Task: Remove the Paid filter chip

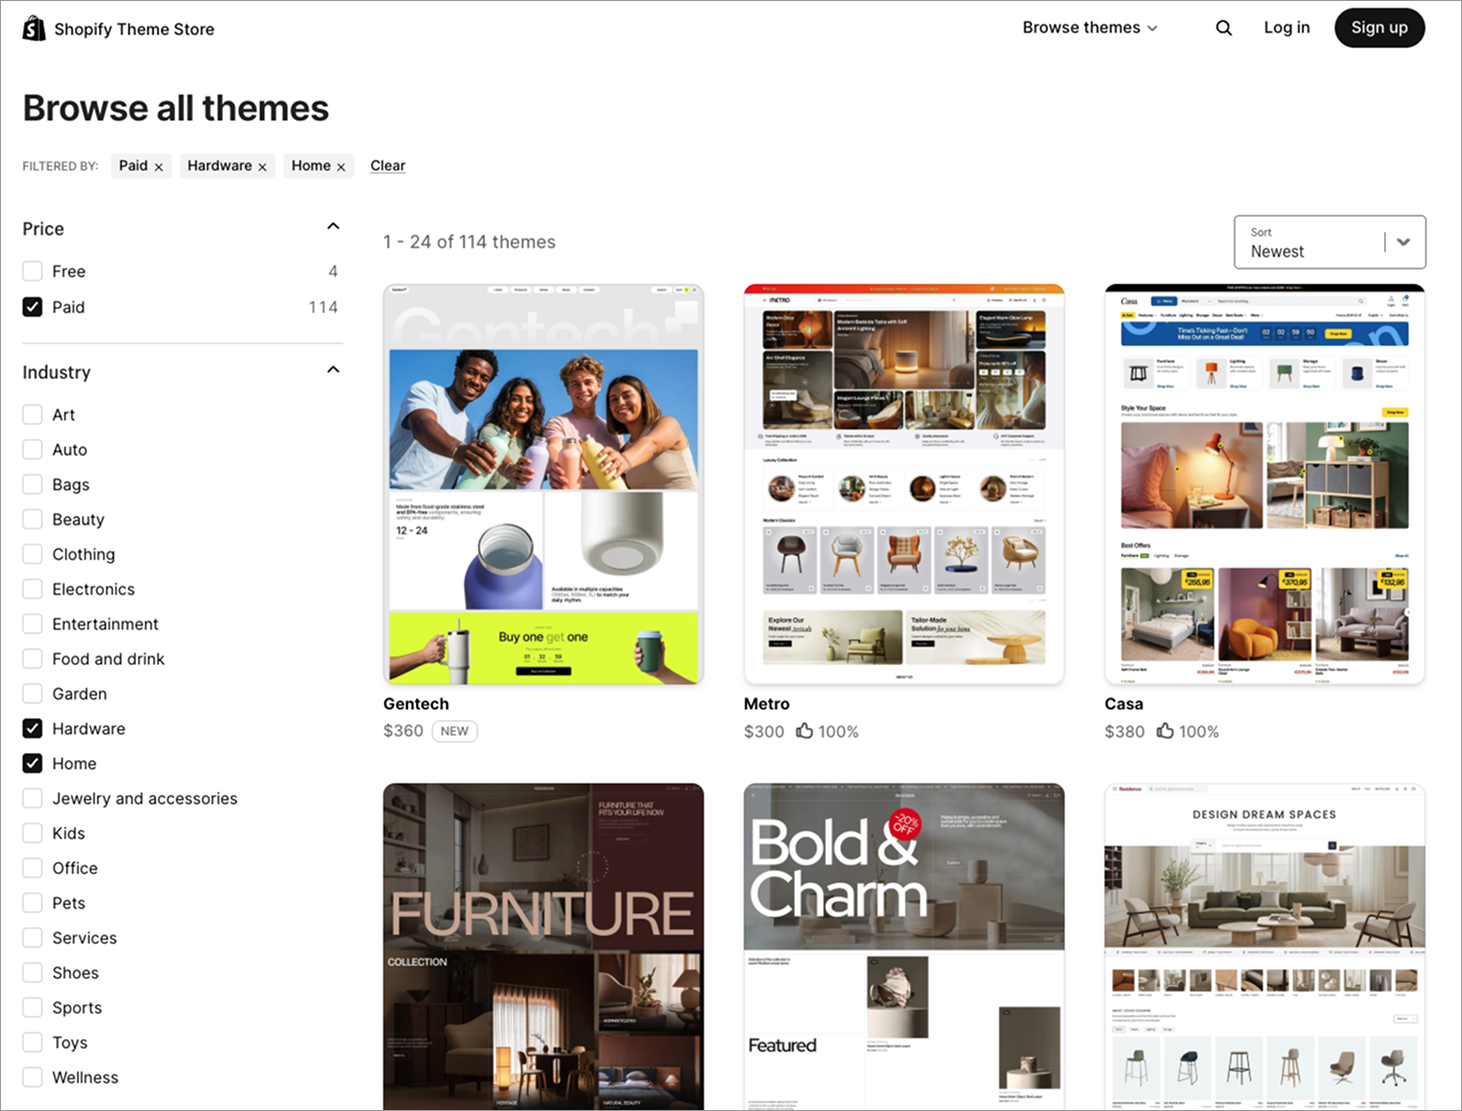Action: pyautogui.click(x=159, y=166)
